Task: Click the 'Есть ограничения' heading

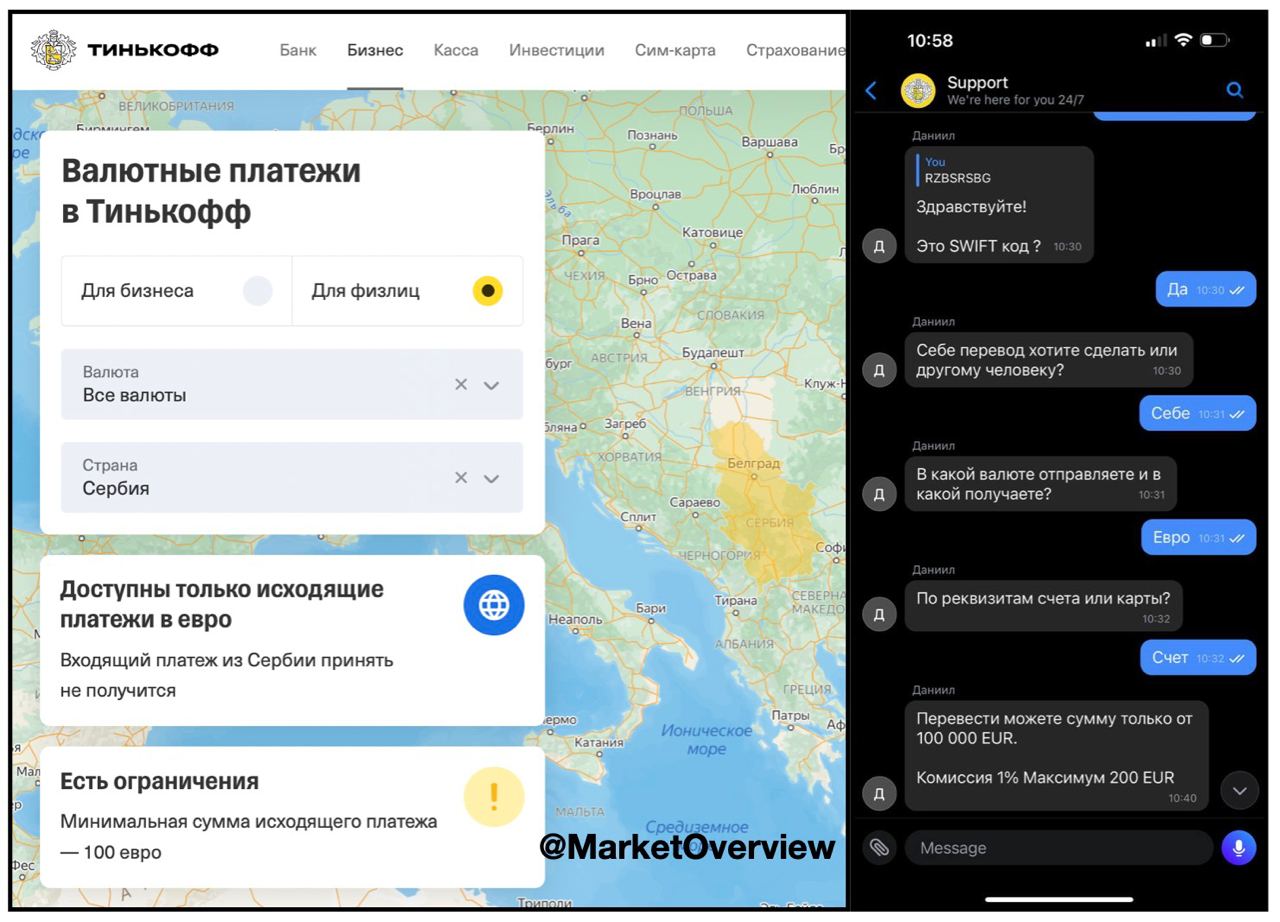Action: [x=159, y=781]
